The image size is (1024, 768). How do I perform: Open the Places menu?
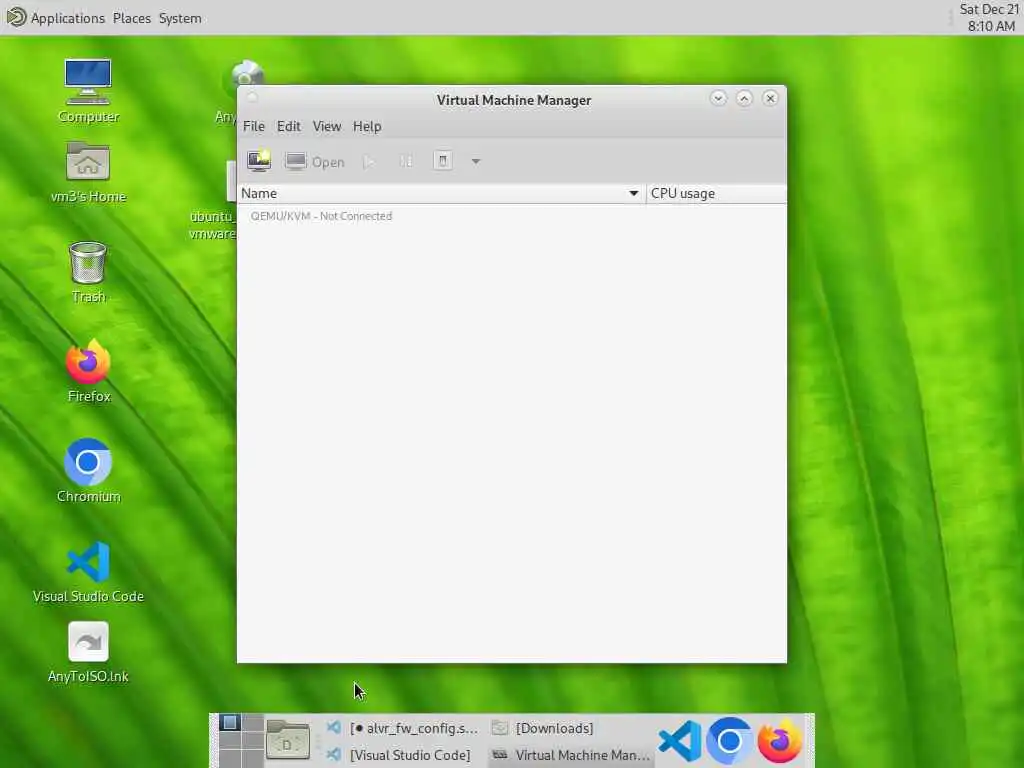(x=131, y=18)
